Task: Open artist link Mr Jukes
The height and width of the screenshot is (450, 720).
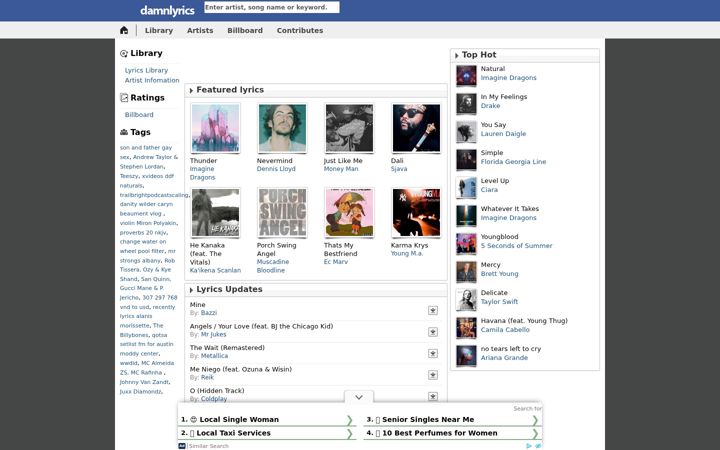Action: click(214, 334)
